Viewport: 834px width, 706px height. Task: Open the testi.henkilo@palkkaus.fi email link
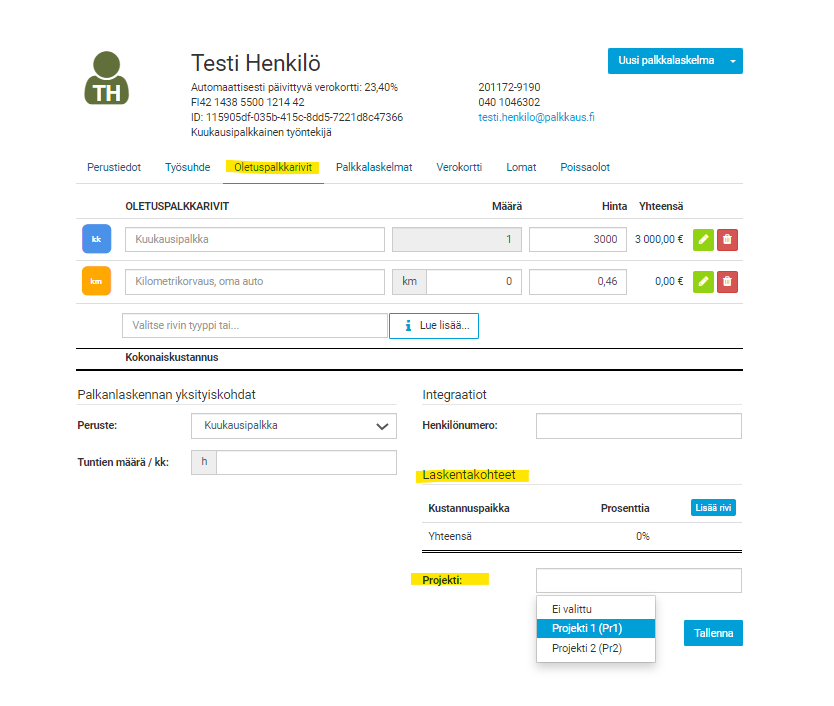[536, 117]
